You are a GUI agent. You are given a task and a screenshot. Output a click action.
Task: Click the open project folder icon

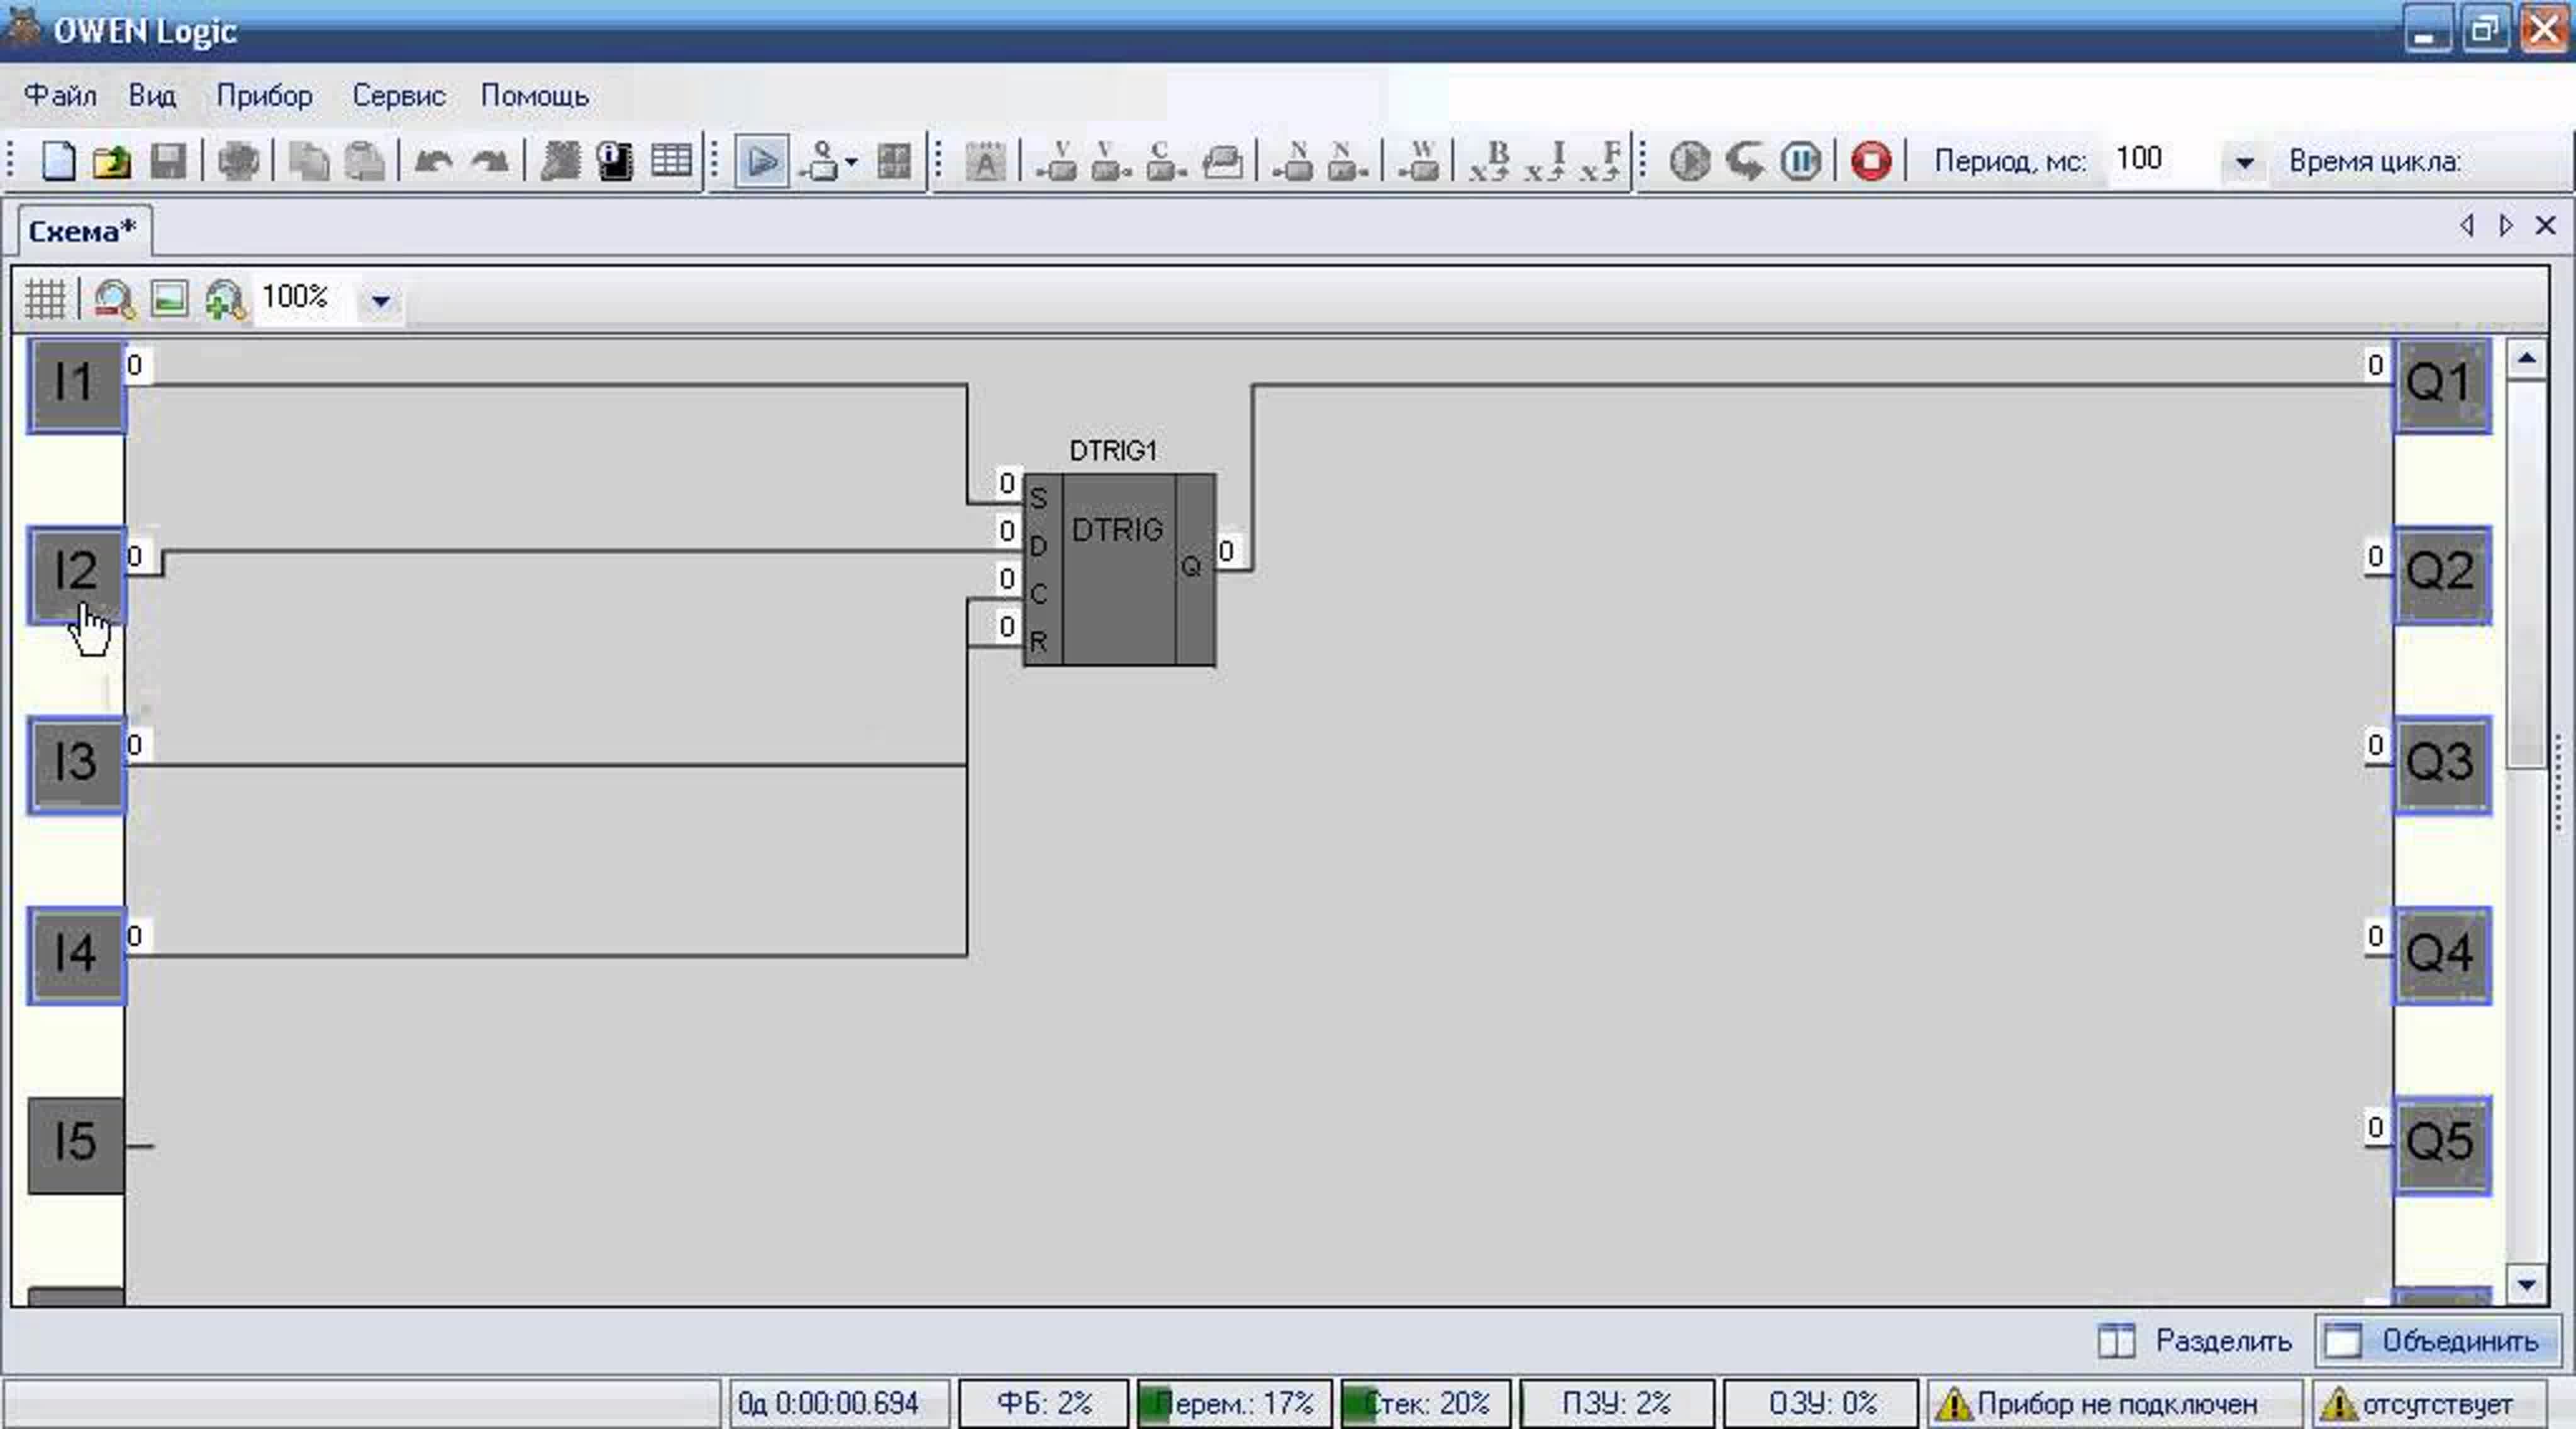[112, 161]
